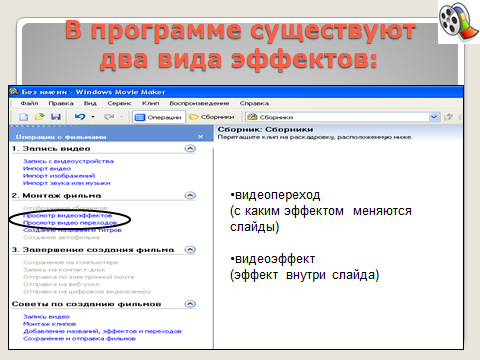Collapse the Завершение создания фильма section
Viewport: 480px width, 360px height.
tap(190, 250)
